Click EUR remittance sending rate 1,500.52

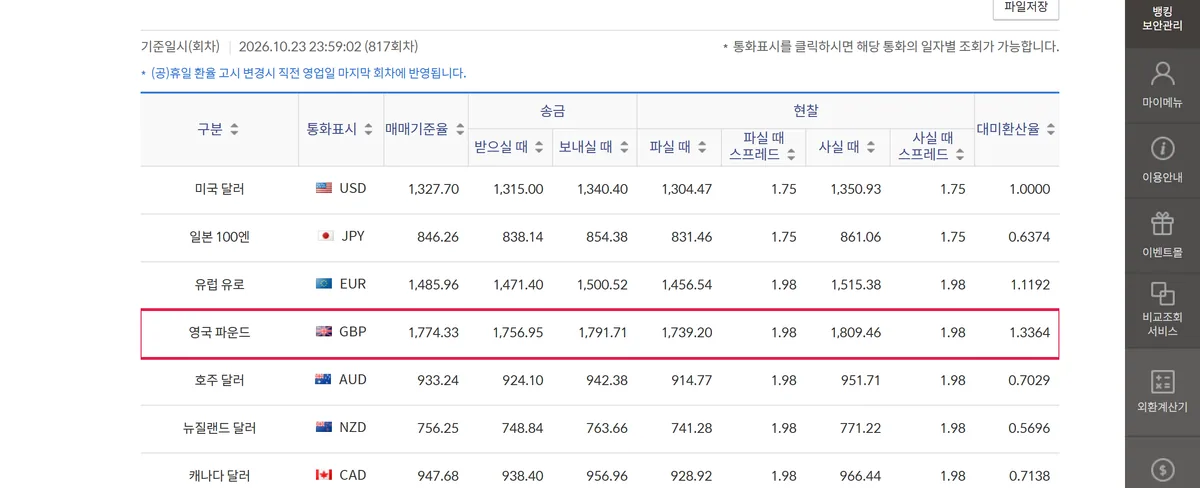point(602,285)
